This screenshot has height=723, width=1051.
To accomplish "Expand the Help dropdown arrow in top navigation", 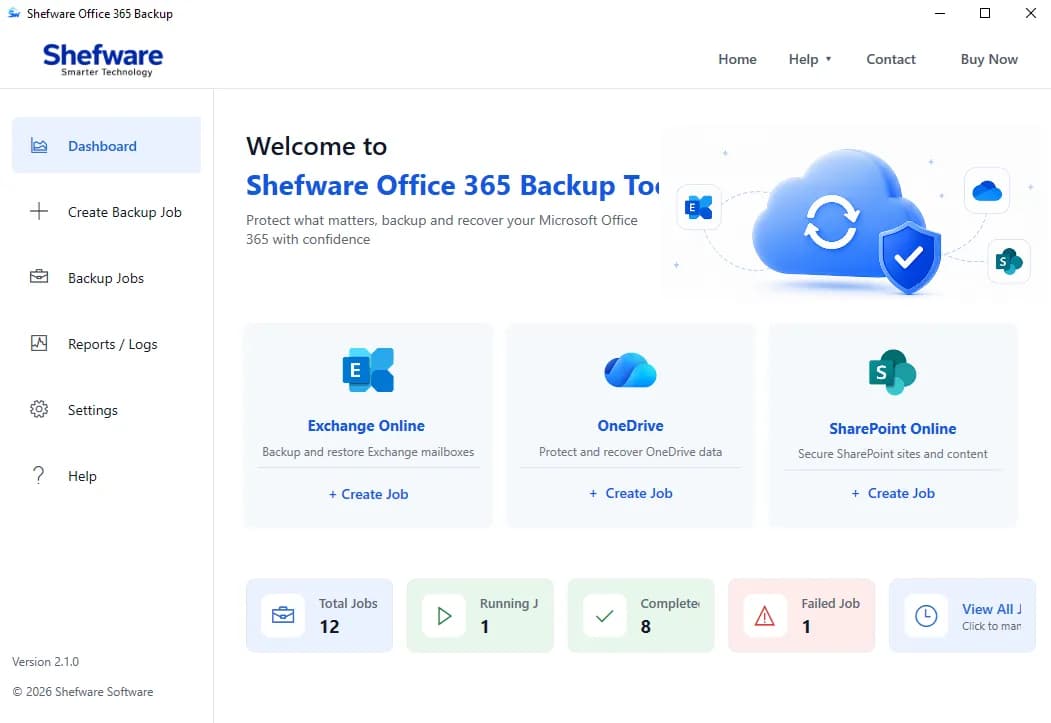I will [828, 59].
